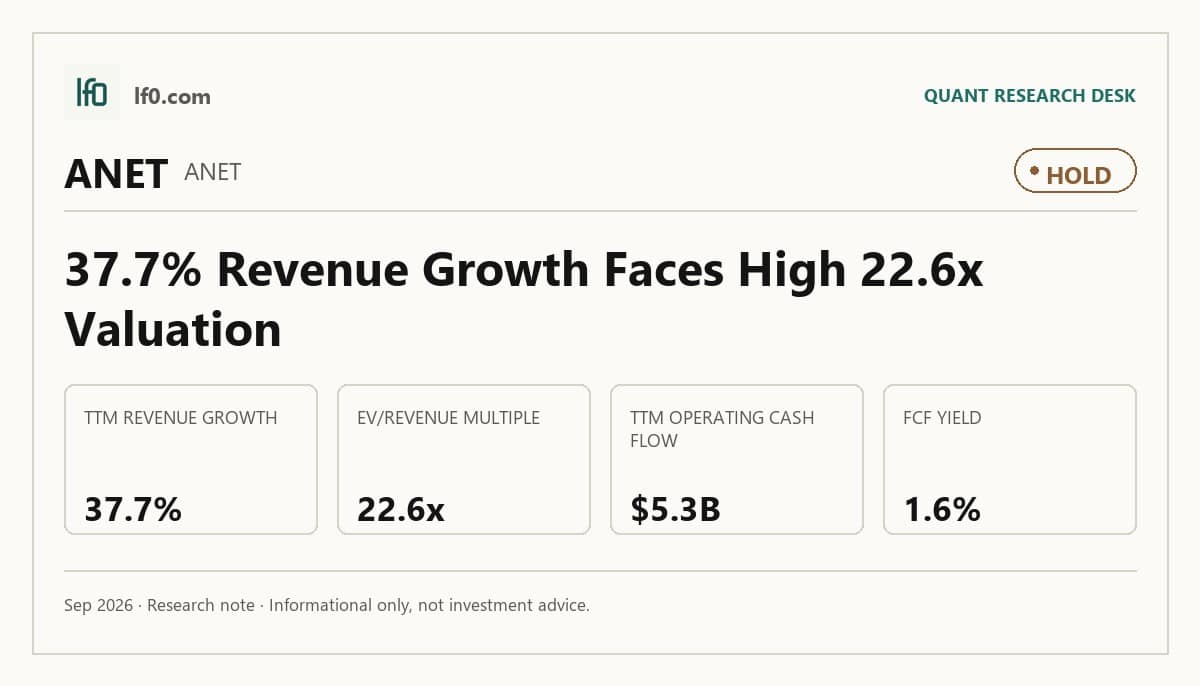Click the HOLD rating badge
Image resolution: width=1200 pixels, height=686 pixels.
pyautogui.click(x=1075, y=171)
